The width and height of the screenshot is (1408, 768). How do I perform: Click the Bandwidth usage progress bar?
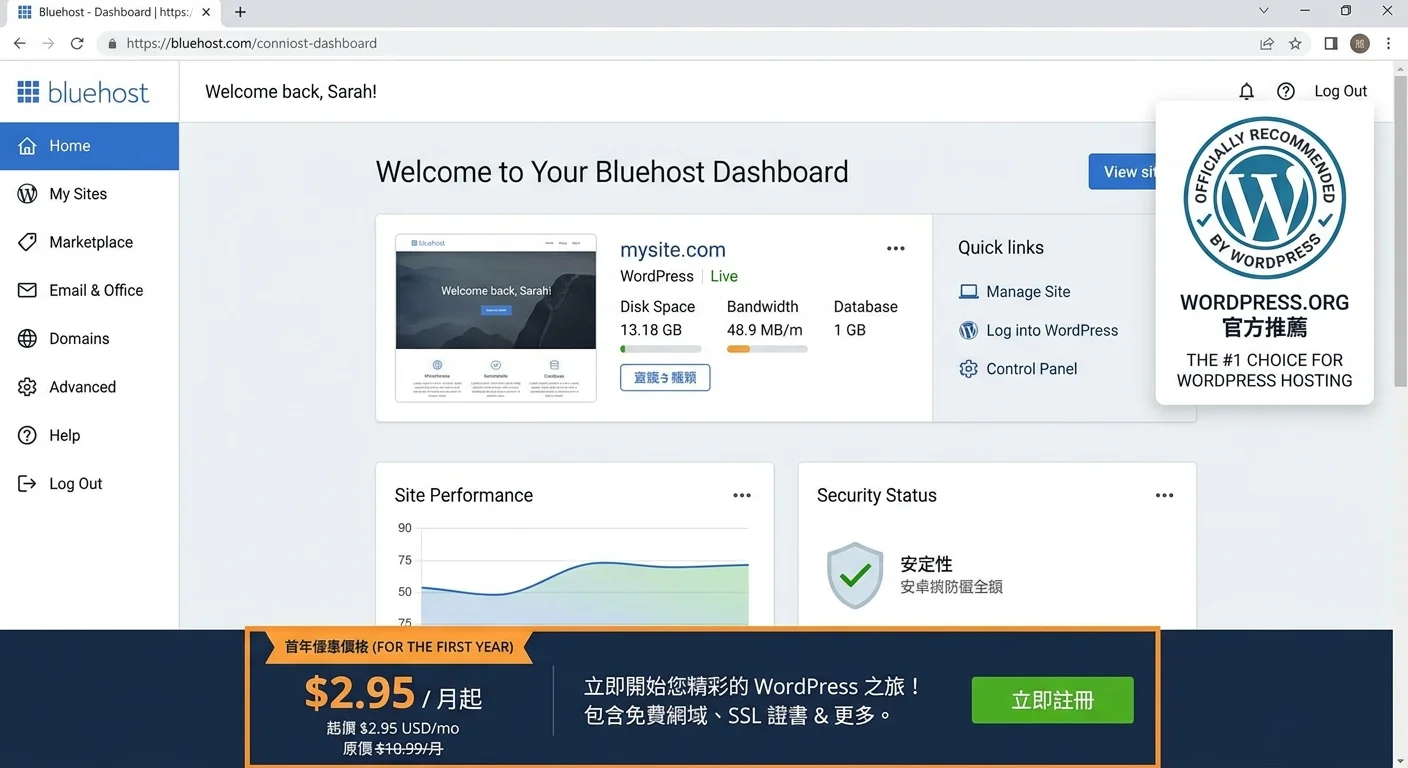[766, 348]
